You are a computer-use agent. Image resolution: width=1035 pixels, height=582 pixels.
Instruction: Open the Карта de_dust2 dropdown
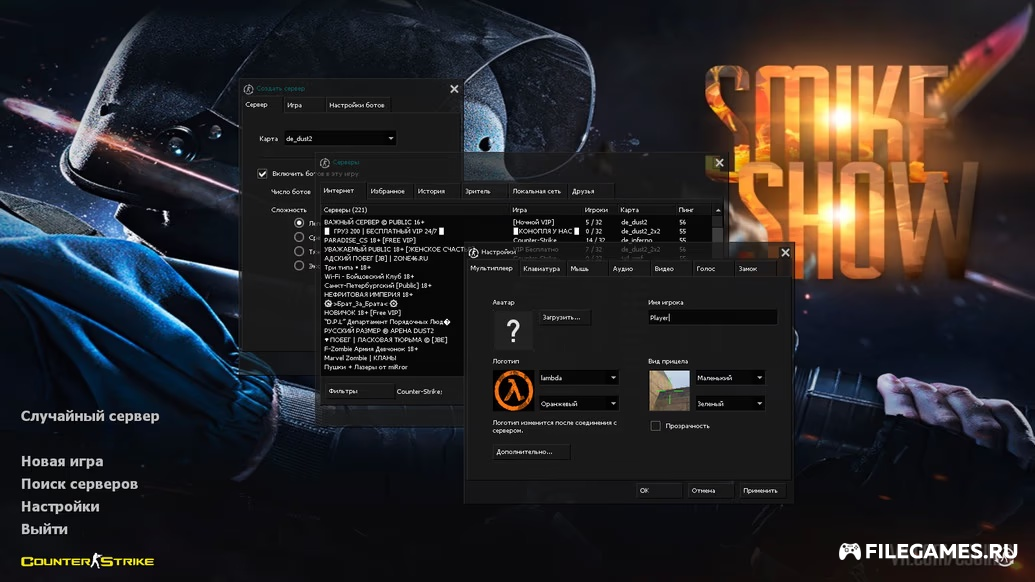[340, 139]
